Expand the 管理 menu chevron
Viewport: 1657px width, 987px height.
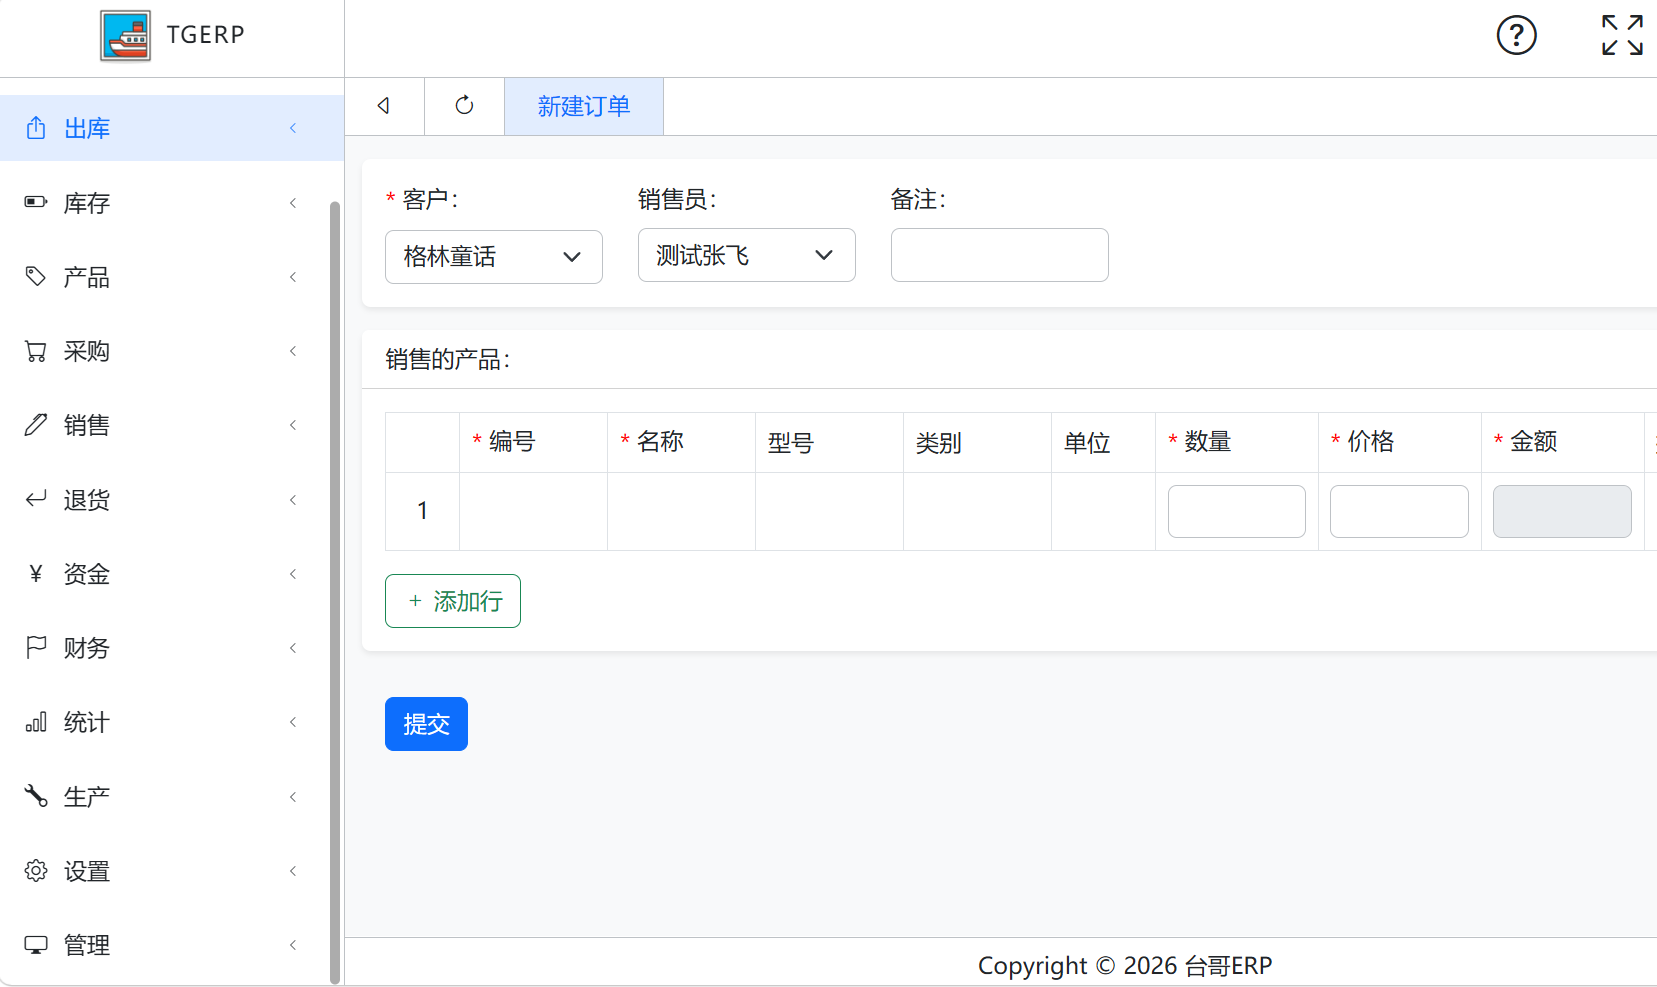click(293, 945)
